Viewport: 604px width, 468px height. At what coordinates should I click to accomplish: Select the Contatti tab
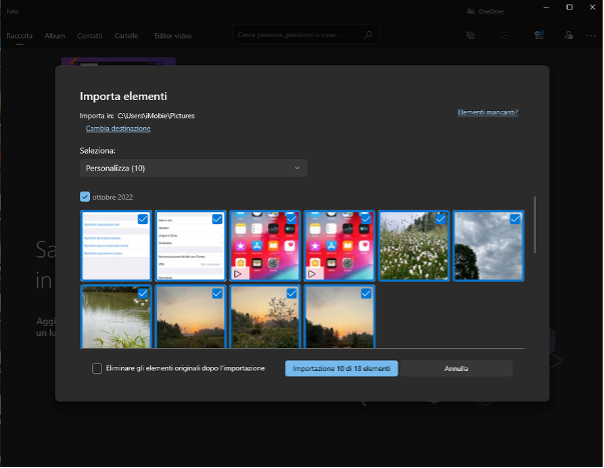[89, 35]
